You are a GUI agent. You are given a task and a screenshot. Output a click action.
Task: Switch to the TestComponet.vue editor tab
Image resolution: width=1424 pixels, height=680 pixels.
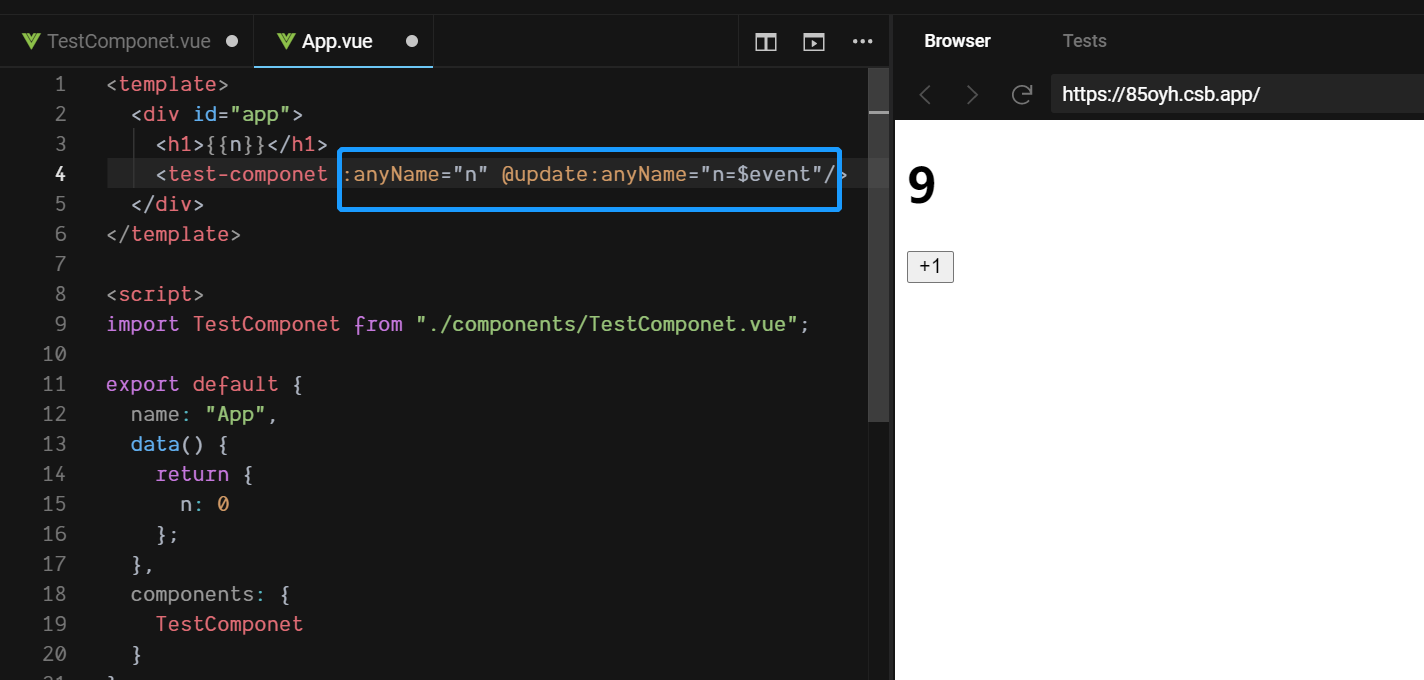[128, 42]
